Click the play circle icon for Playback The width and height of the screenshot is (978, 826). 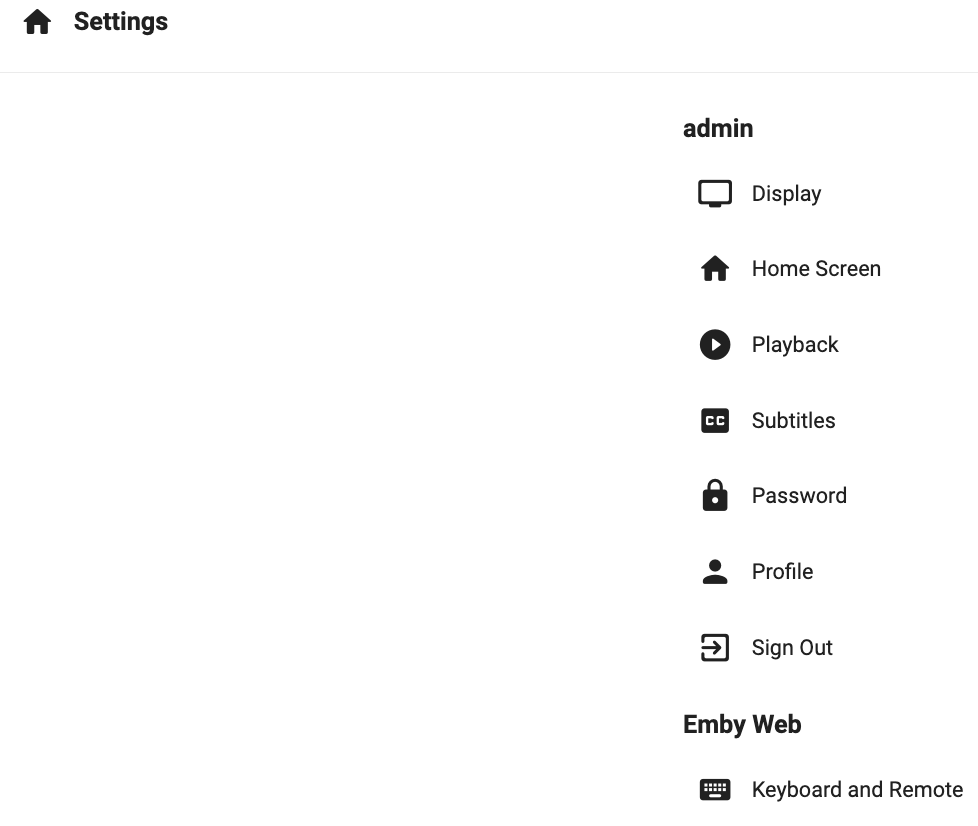[715, 345]
